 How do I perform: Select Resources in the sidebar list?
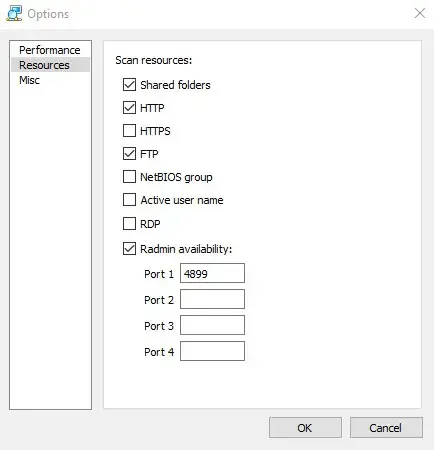coord(50,65)
